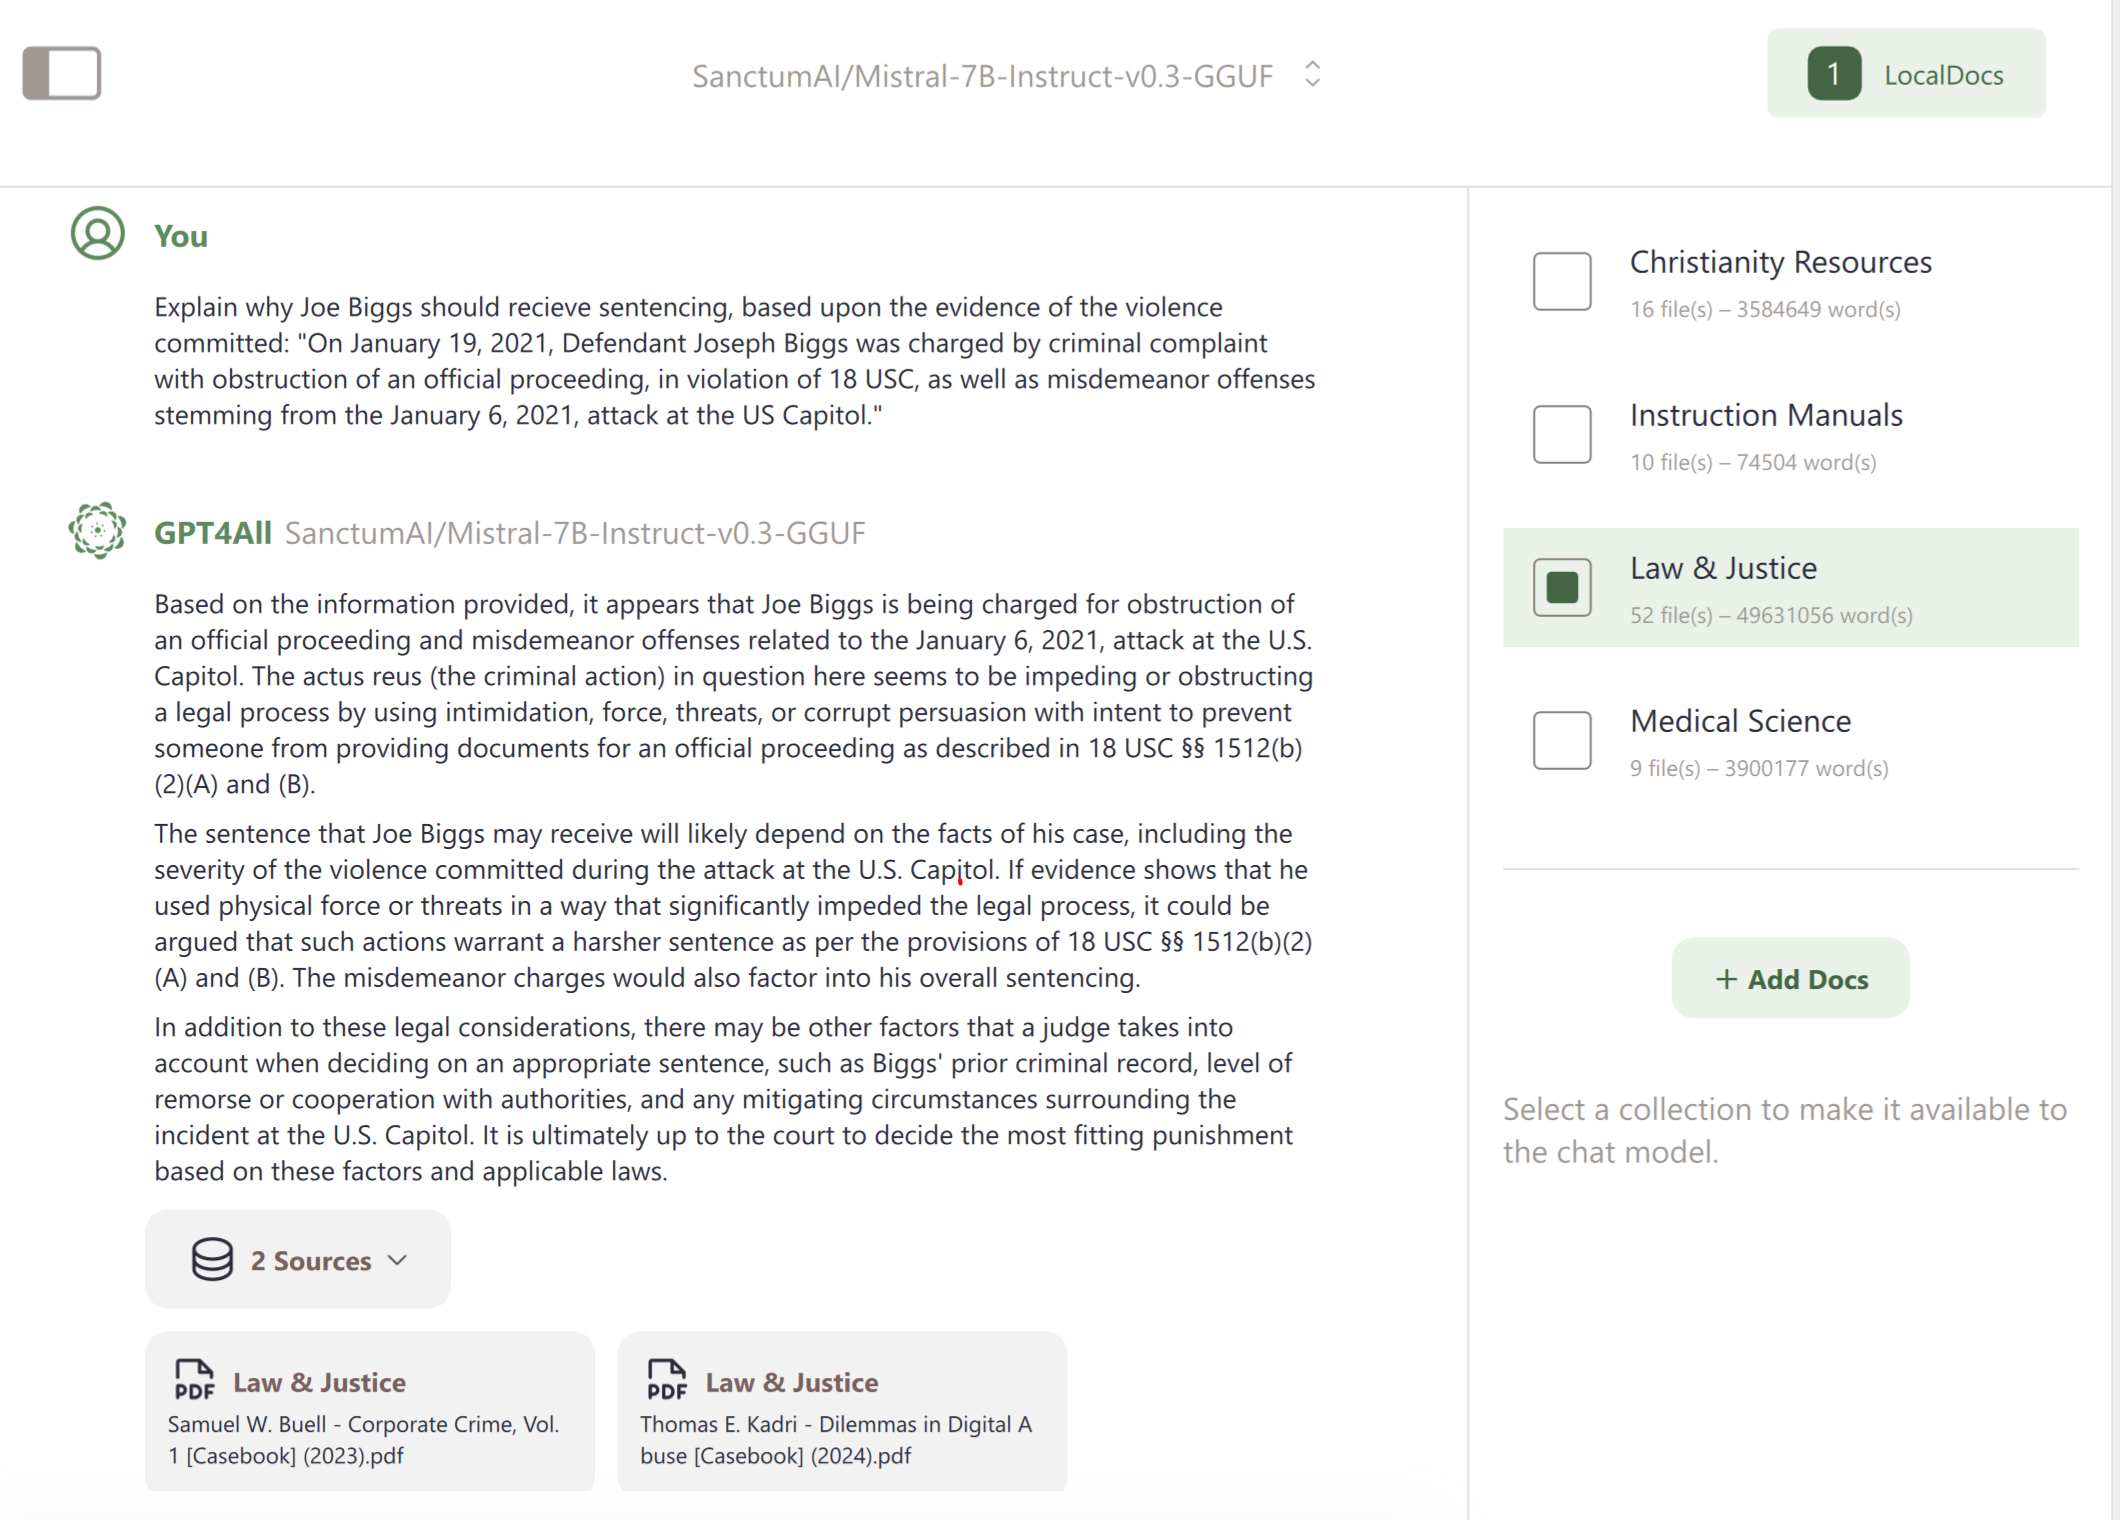Collapse the 2 Sources chevron
This screenshot has height=1520, width=2120.
click(398, 1260)
